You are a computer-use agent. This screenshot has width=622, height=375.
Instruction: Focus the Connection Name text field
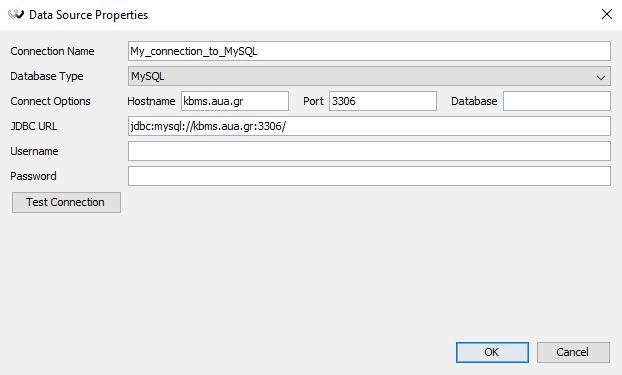point(369,51)
